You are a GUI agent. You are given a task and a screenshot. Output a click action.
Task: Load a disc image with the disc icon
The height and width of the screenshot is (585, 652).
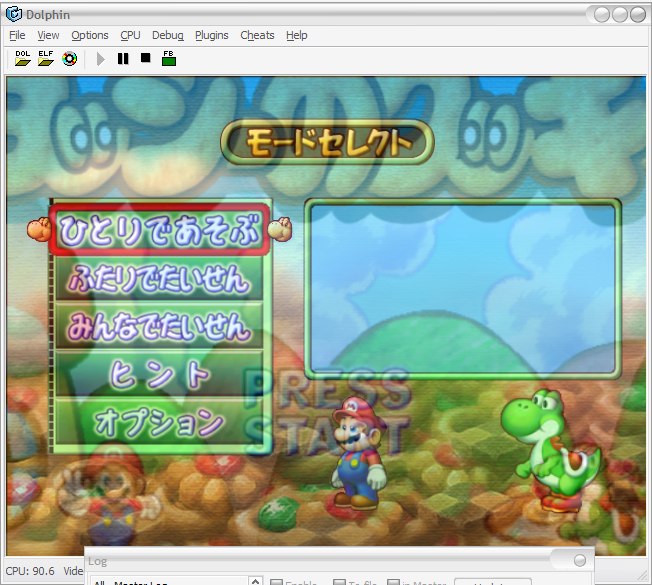point(69,59)
